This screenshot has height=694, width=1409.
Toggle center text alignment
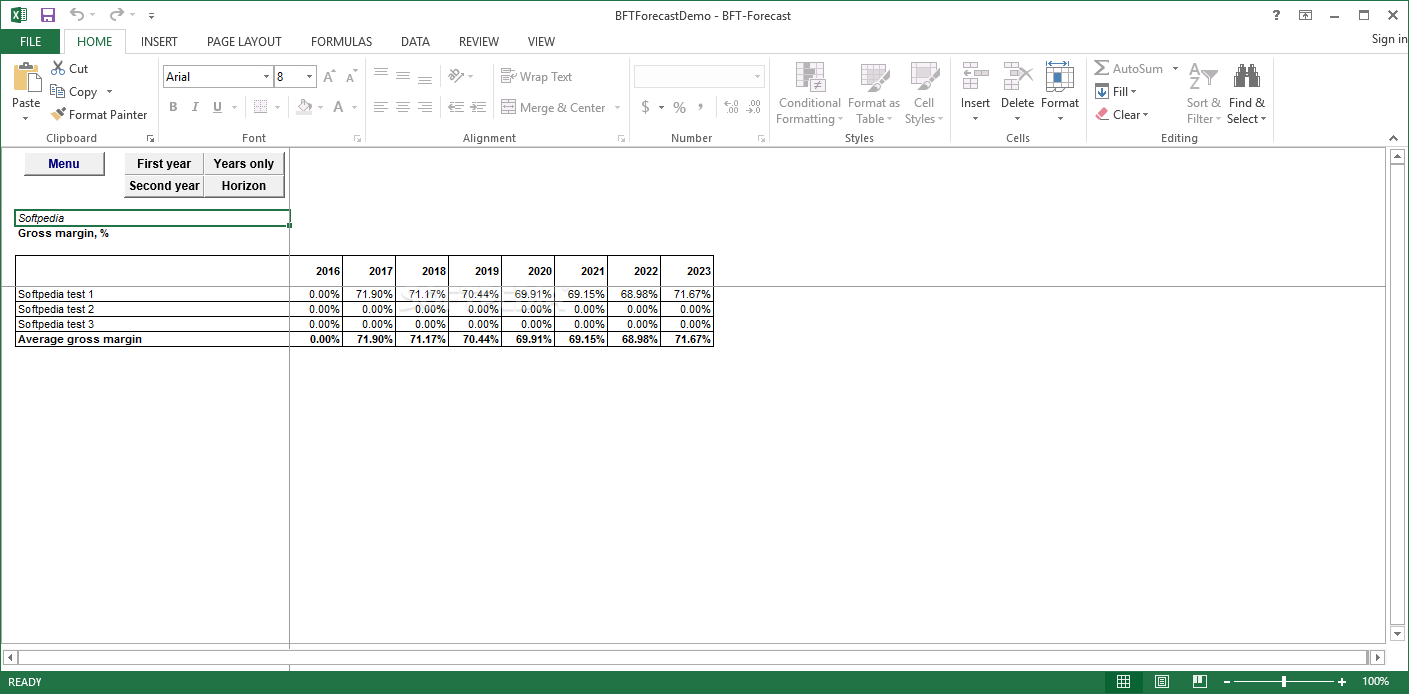[x=403, y=107]
